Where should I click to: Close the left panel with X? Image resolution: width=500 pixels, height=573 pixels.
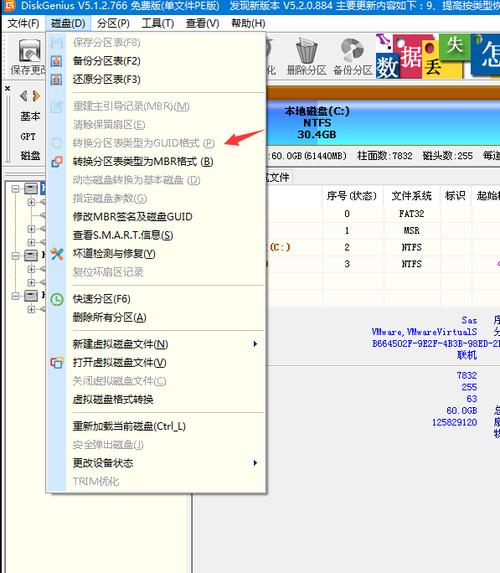coord(7,88)
